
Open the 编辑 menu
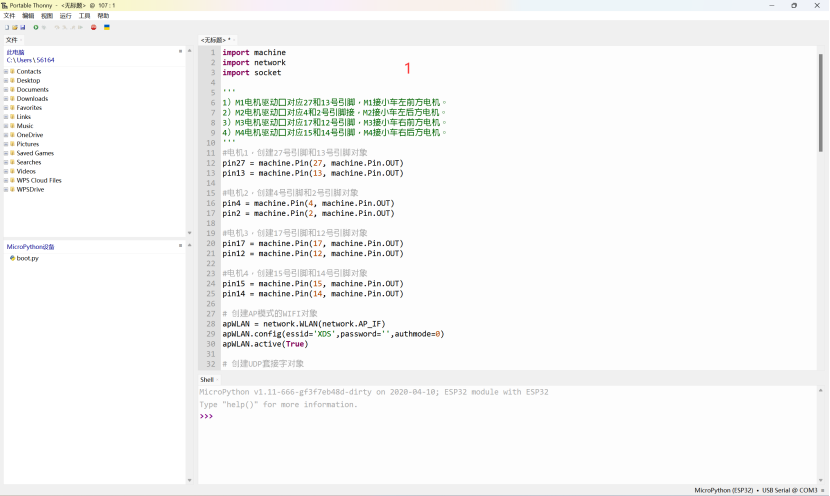pos(28,16)
